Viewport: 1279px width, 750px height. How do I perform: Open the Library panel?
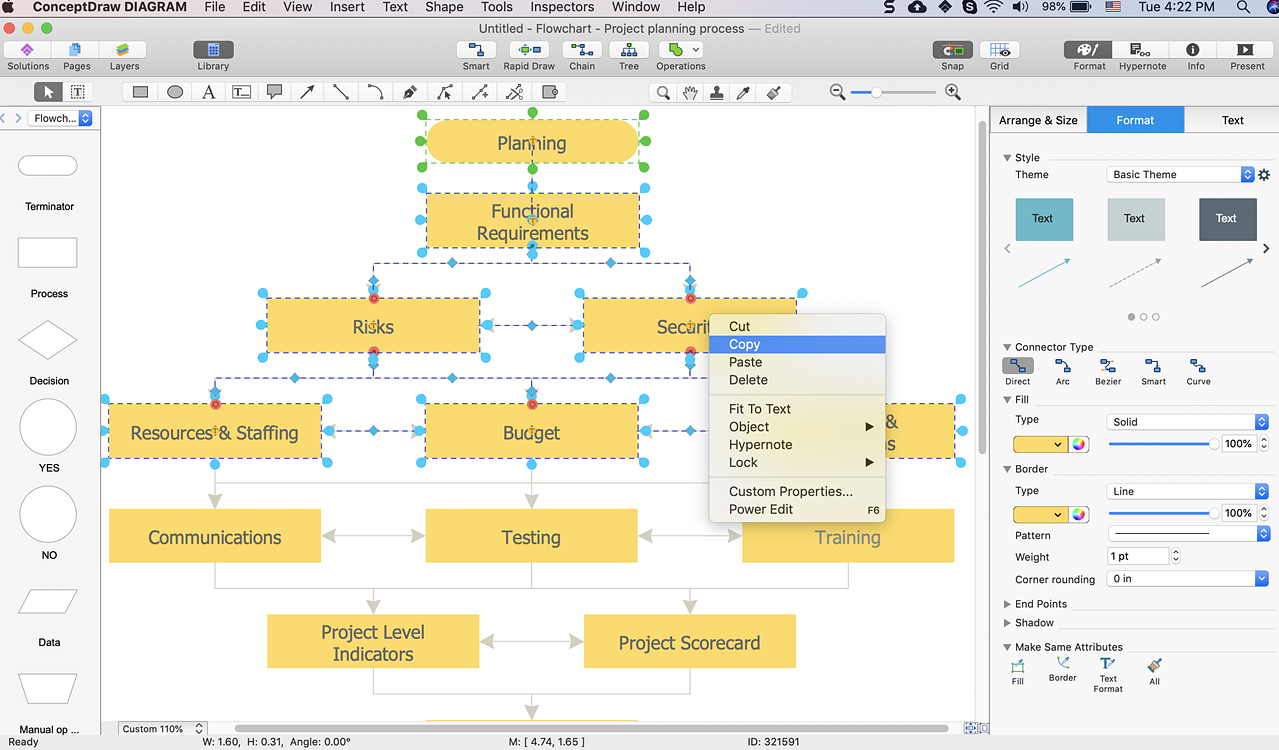click(213, 50)
